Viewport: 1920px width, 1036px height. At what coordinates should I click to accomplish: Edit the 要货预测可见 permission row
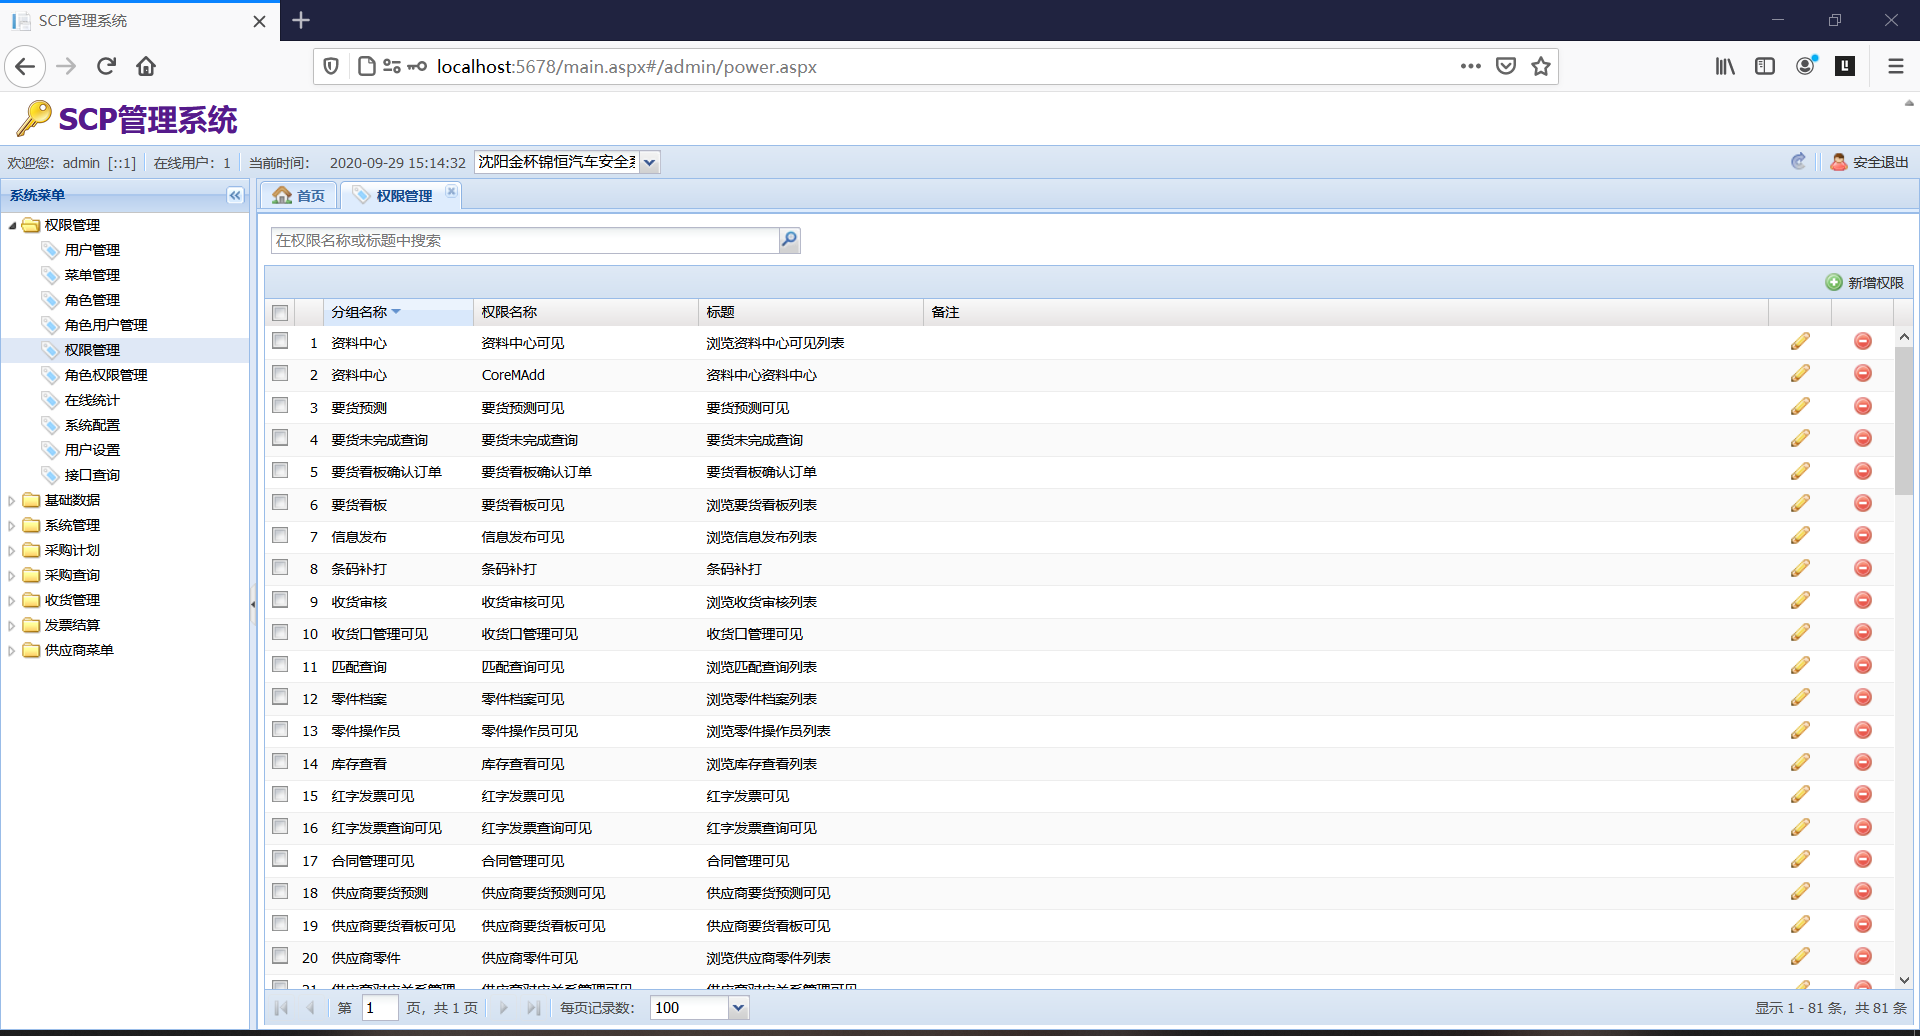pyautogui.click(x=1800, y=407)
